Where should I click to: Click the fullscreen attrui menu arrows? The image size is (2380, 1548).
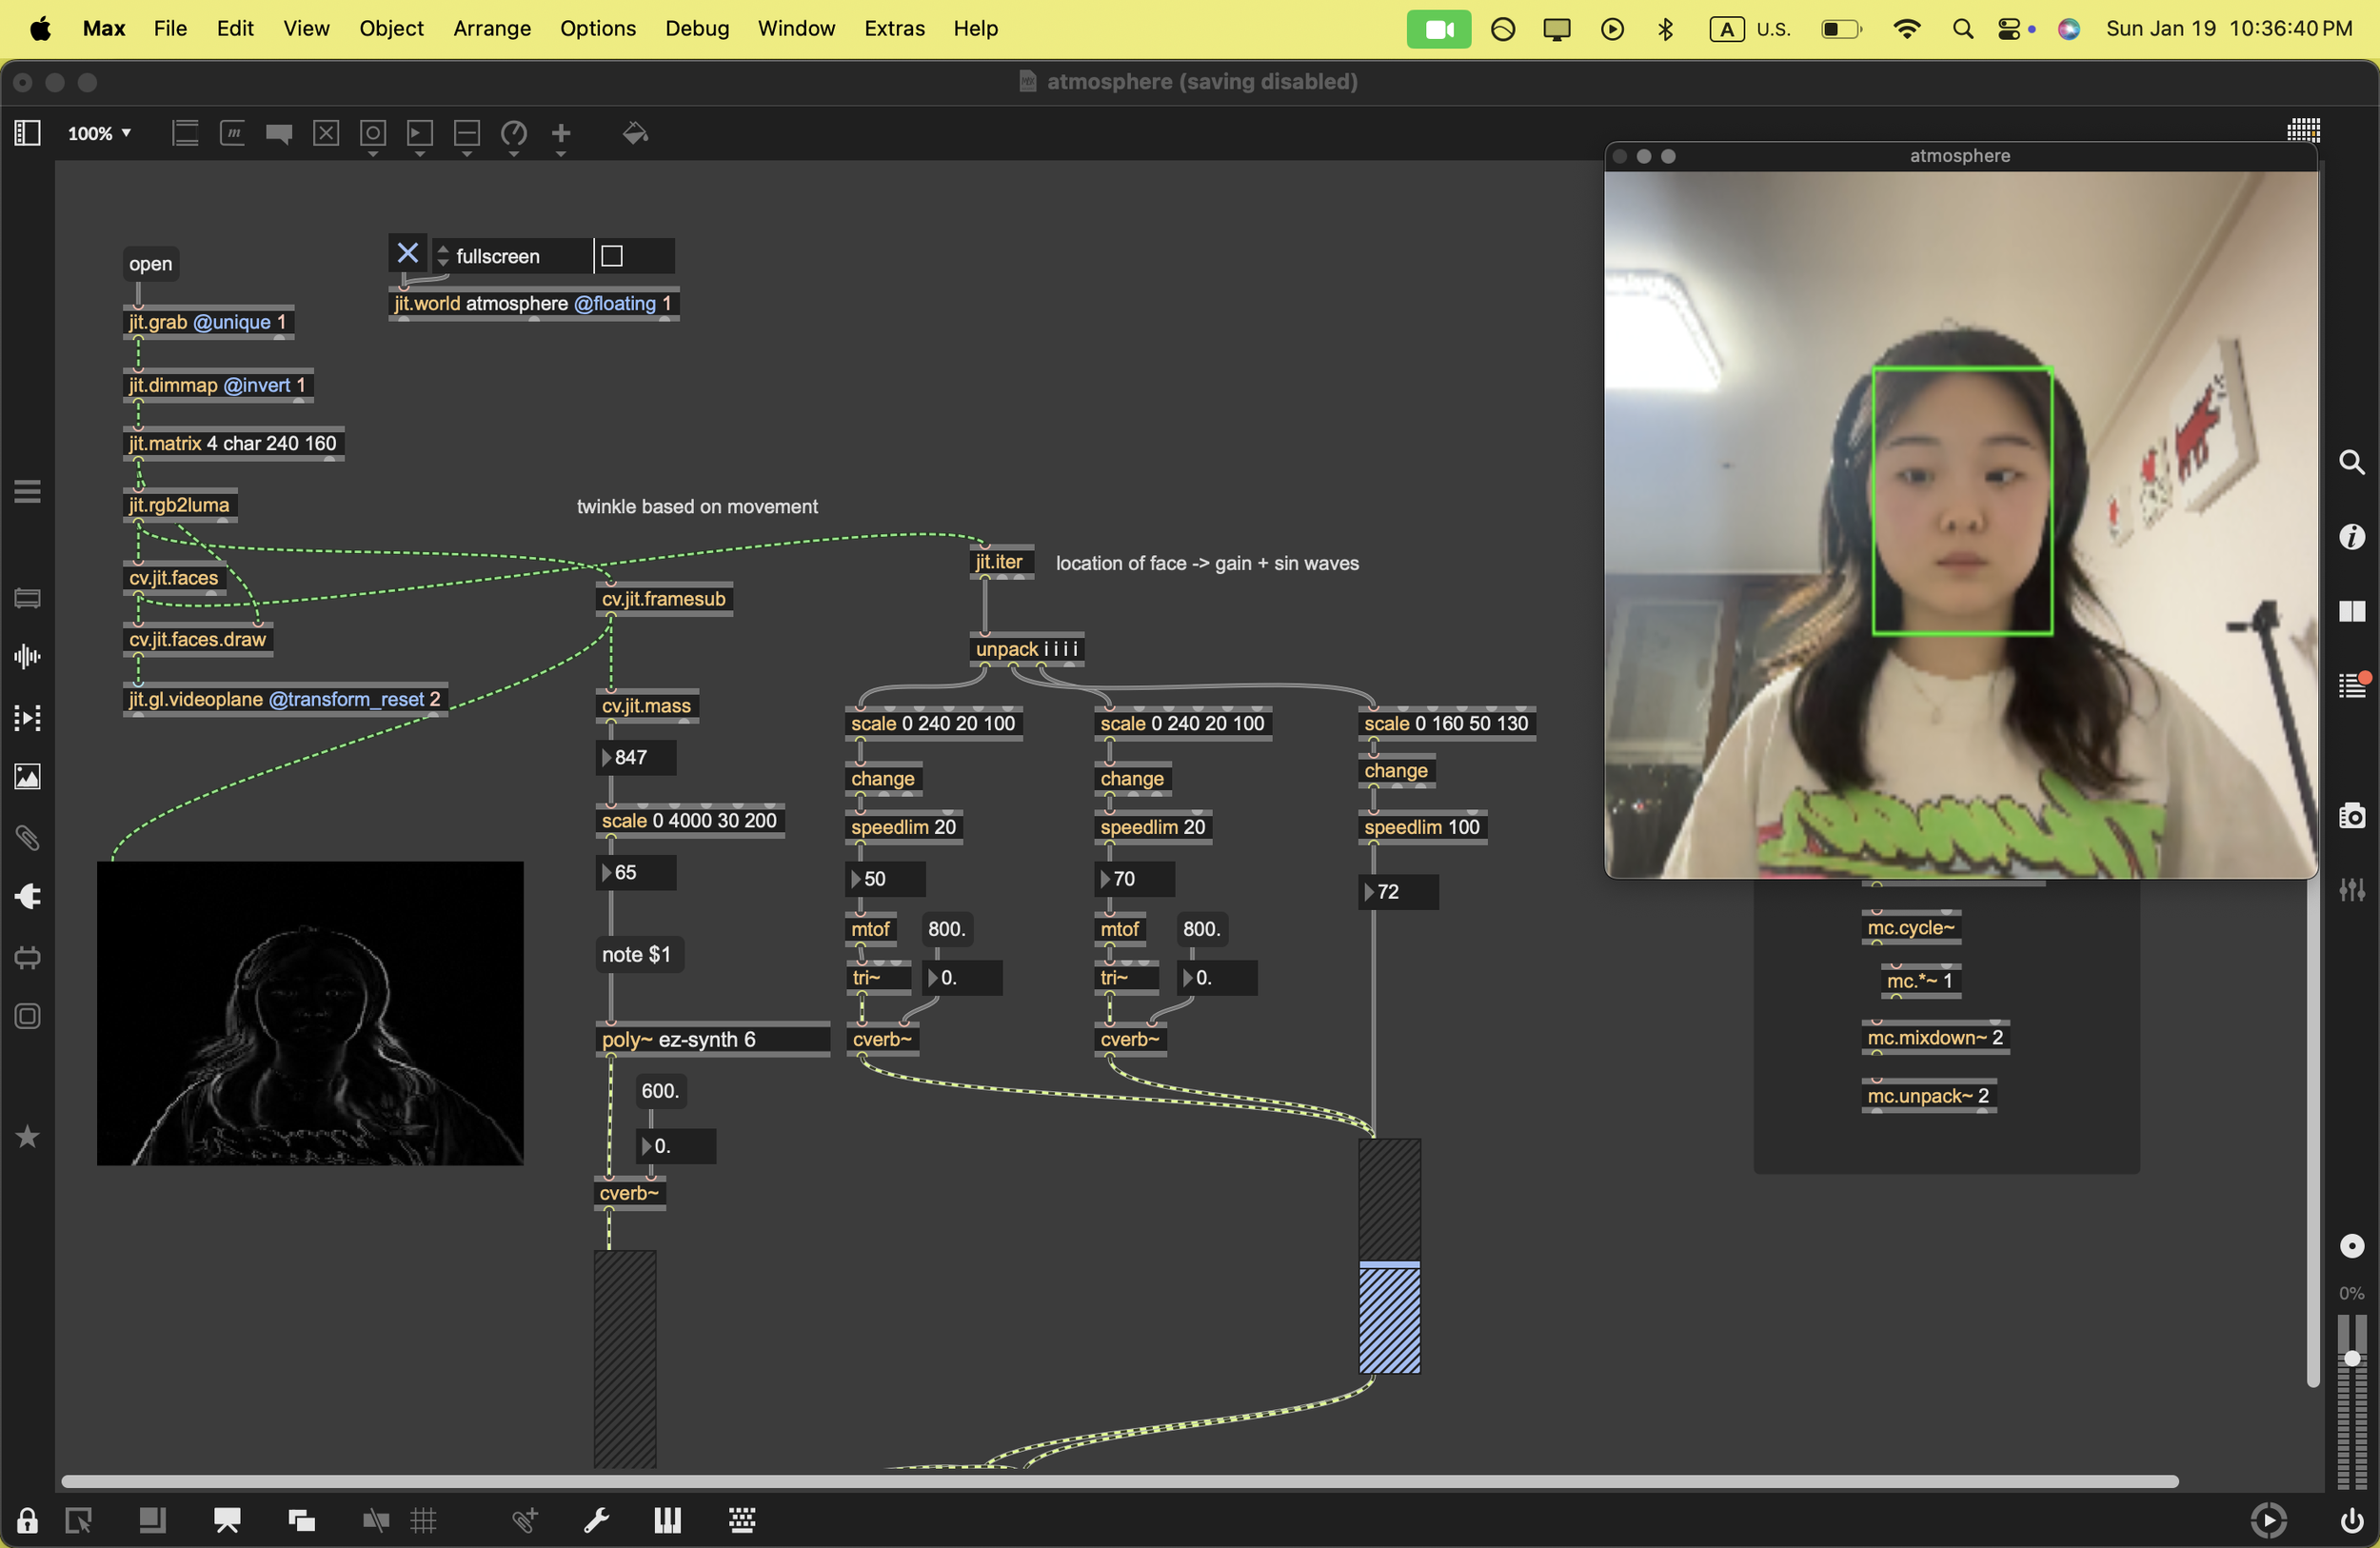point(443,256)
